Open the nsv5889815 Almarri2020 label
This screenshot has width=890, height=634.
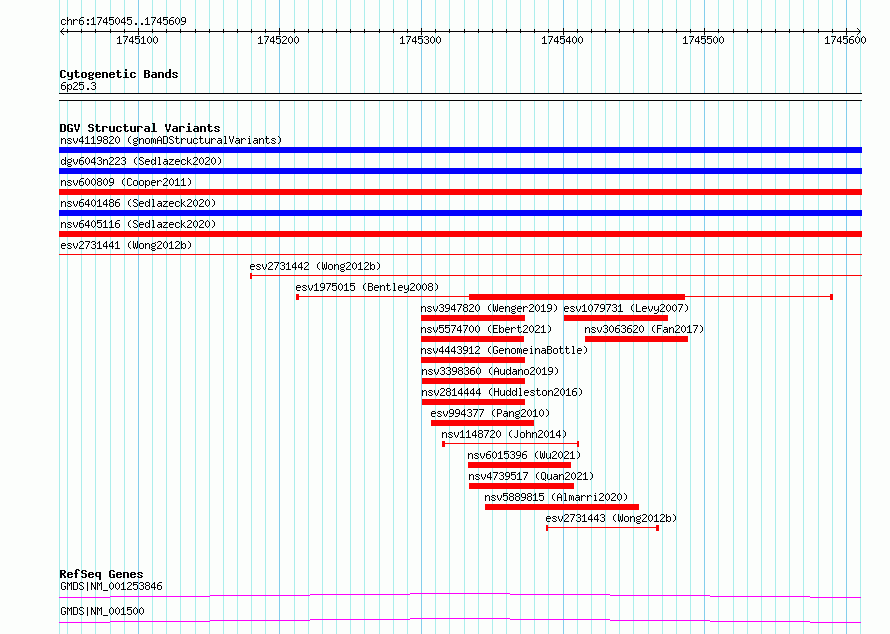(x=556, y=497)
